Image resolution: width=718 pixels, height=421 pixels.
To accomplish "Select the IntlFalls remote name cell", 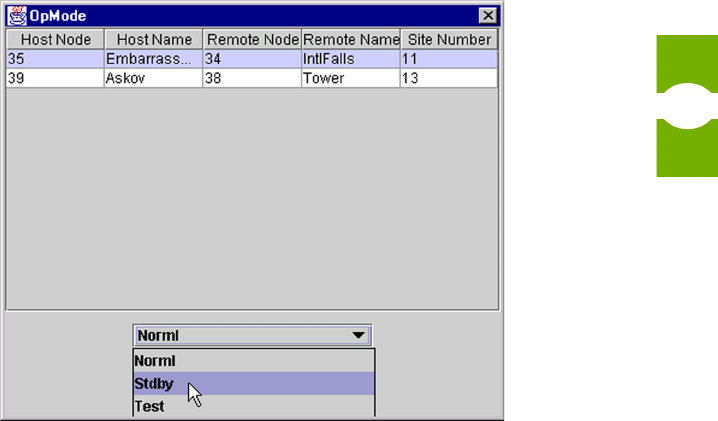I will coord(351,59).
